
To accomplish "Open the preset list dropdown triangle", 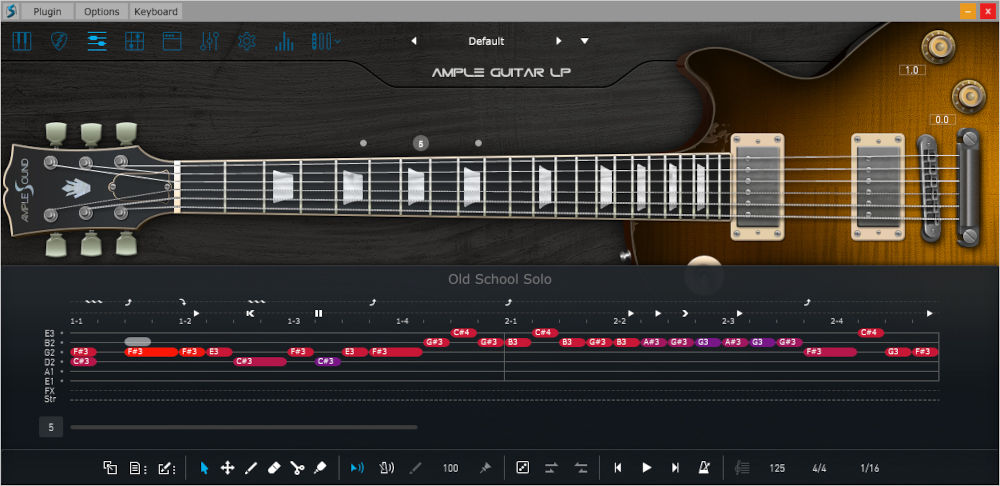I will (x=584, y=41).
